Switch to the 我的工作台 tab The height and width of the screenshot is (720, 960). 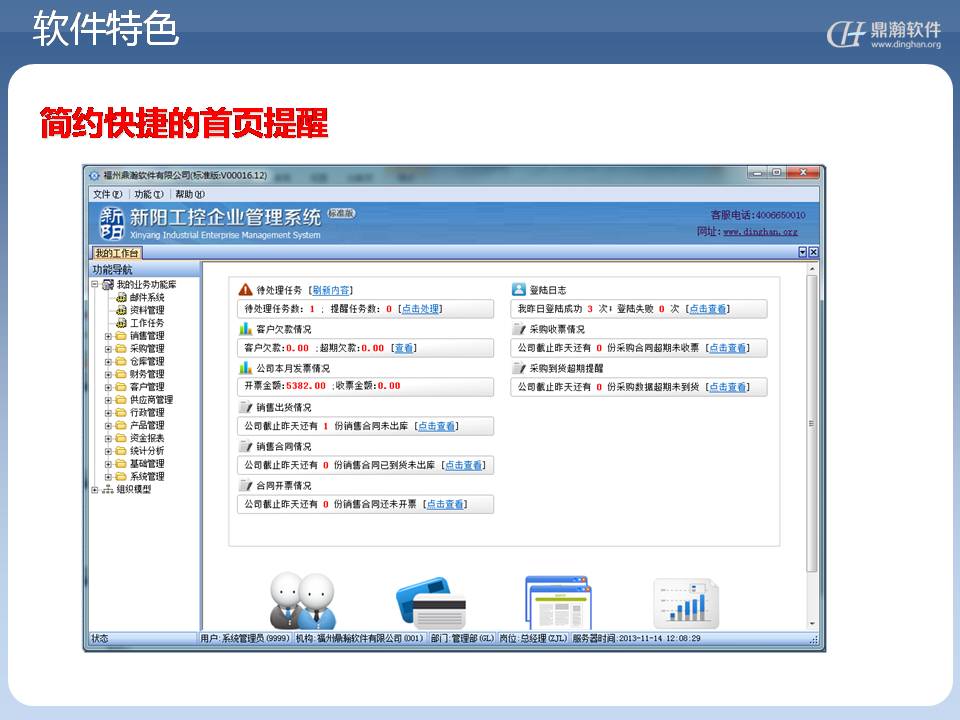click(117, 253)
